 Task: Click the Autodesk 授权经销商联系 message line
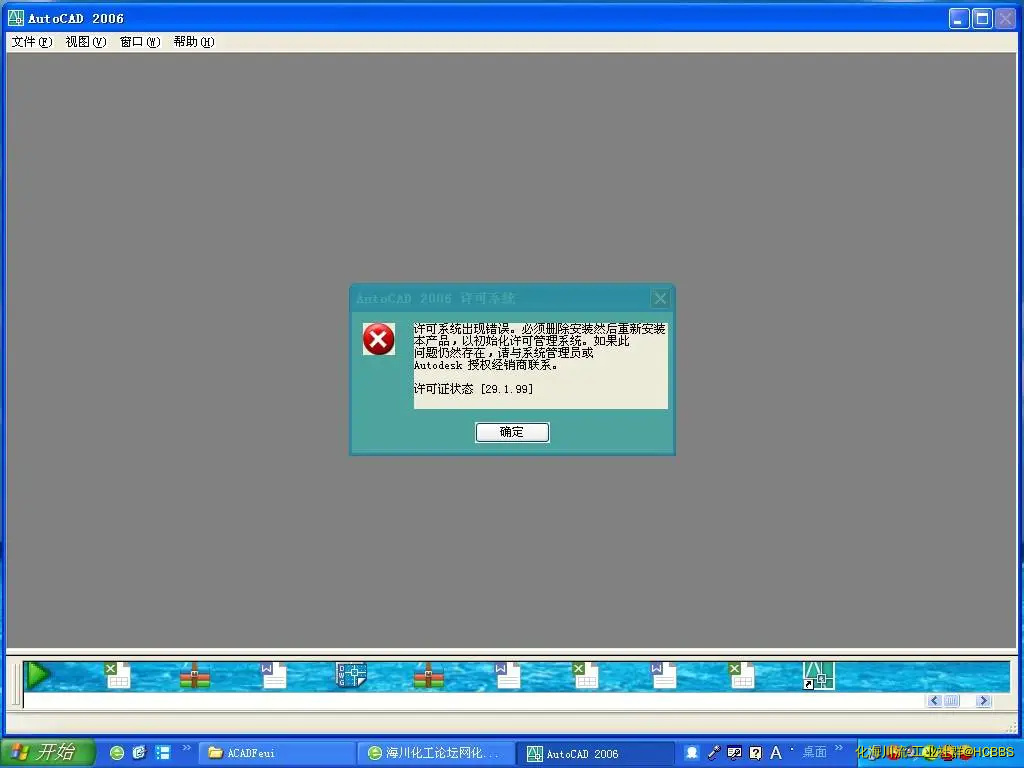click(x=486, y=366)
